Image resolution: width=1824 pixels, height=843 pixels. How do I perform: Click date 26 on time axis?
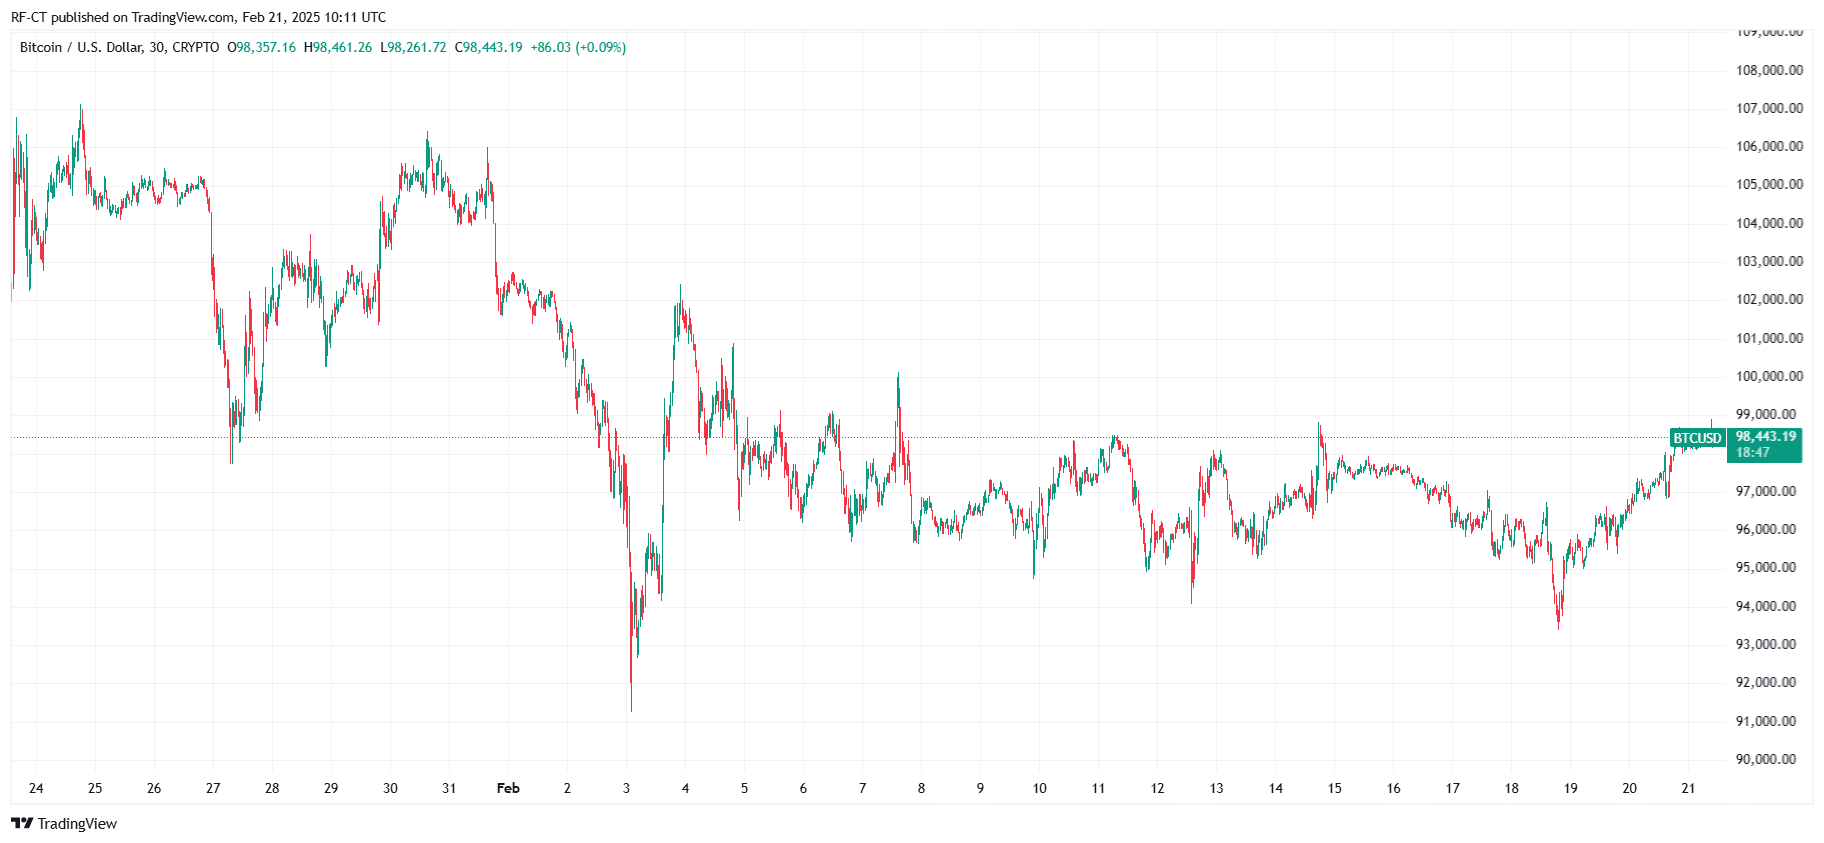coord(154,788)
